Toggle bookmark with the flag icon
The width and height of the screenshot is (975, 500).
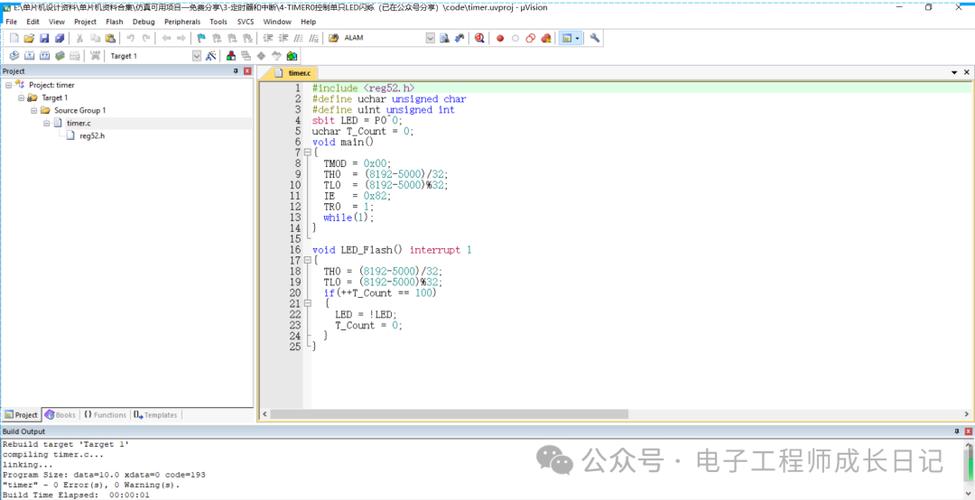[201, 38]
